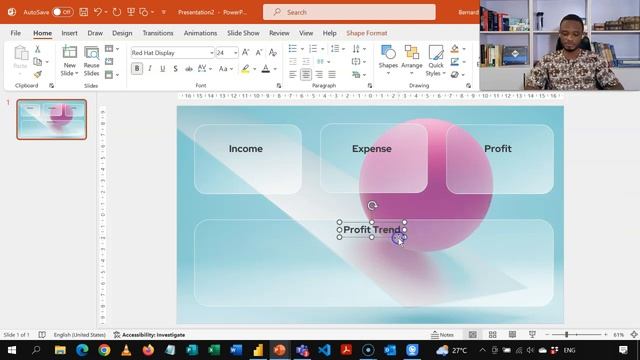Switch to Slide Sorter view icon
The height and width of the screenshot is (360, 640).
pyautogui.click(x=493, y=335)
